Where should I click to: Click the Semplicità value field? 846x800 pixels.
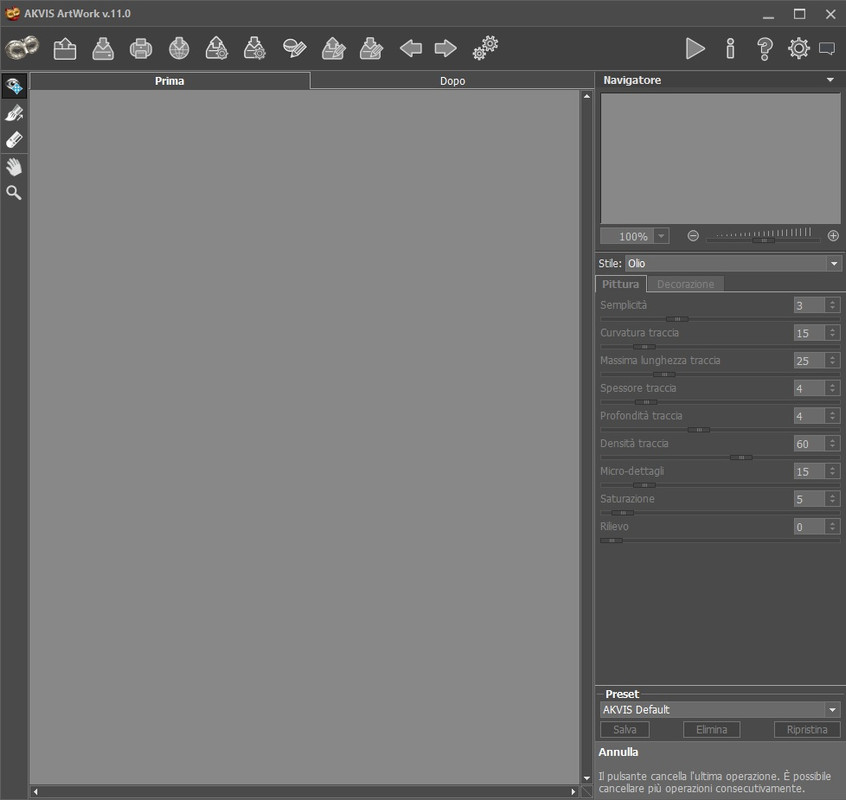click(809, 305)
